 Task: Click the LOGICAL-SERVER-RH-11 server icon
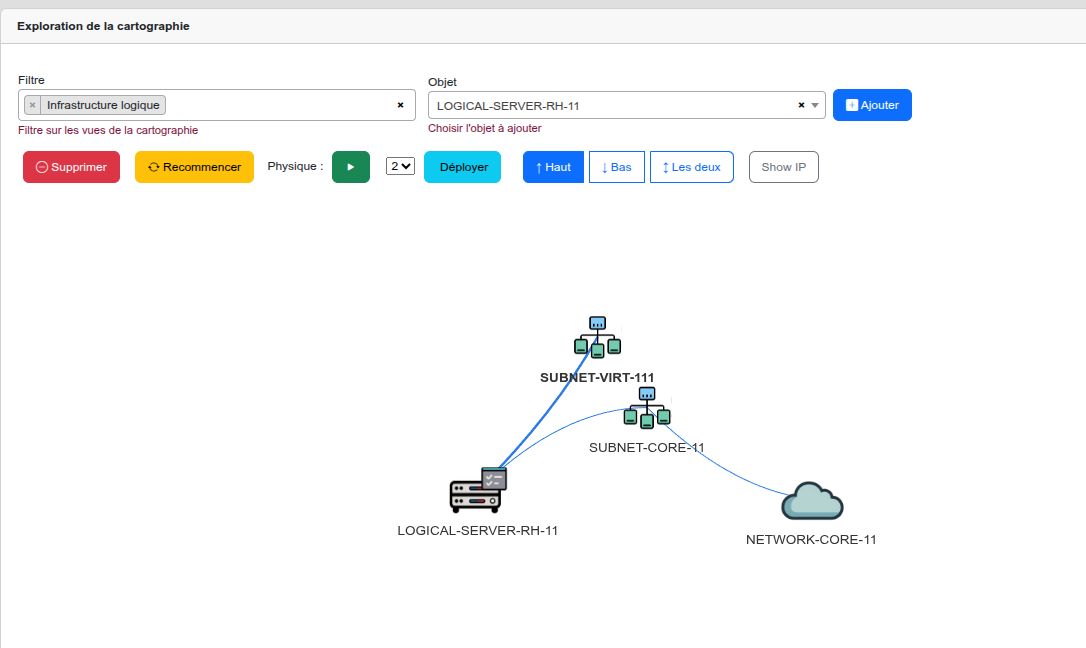click(477, 490)
